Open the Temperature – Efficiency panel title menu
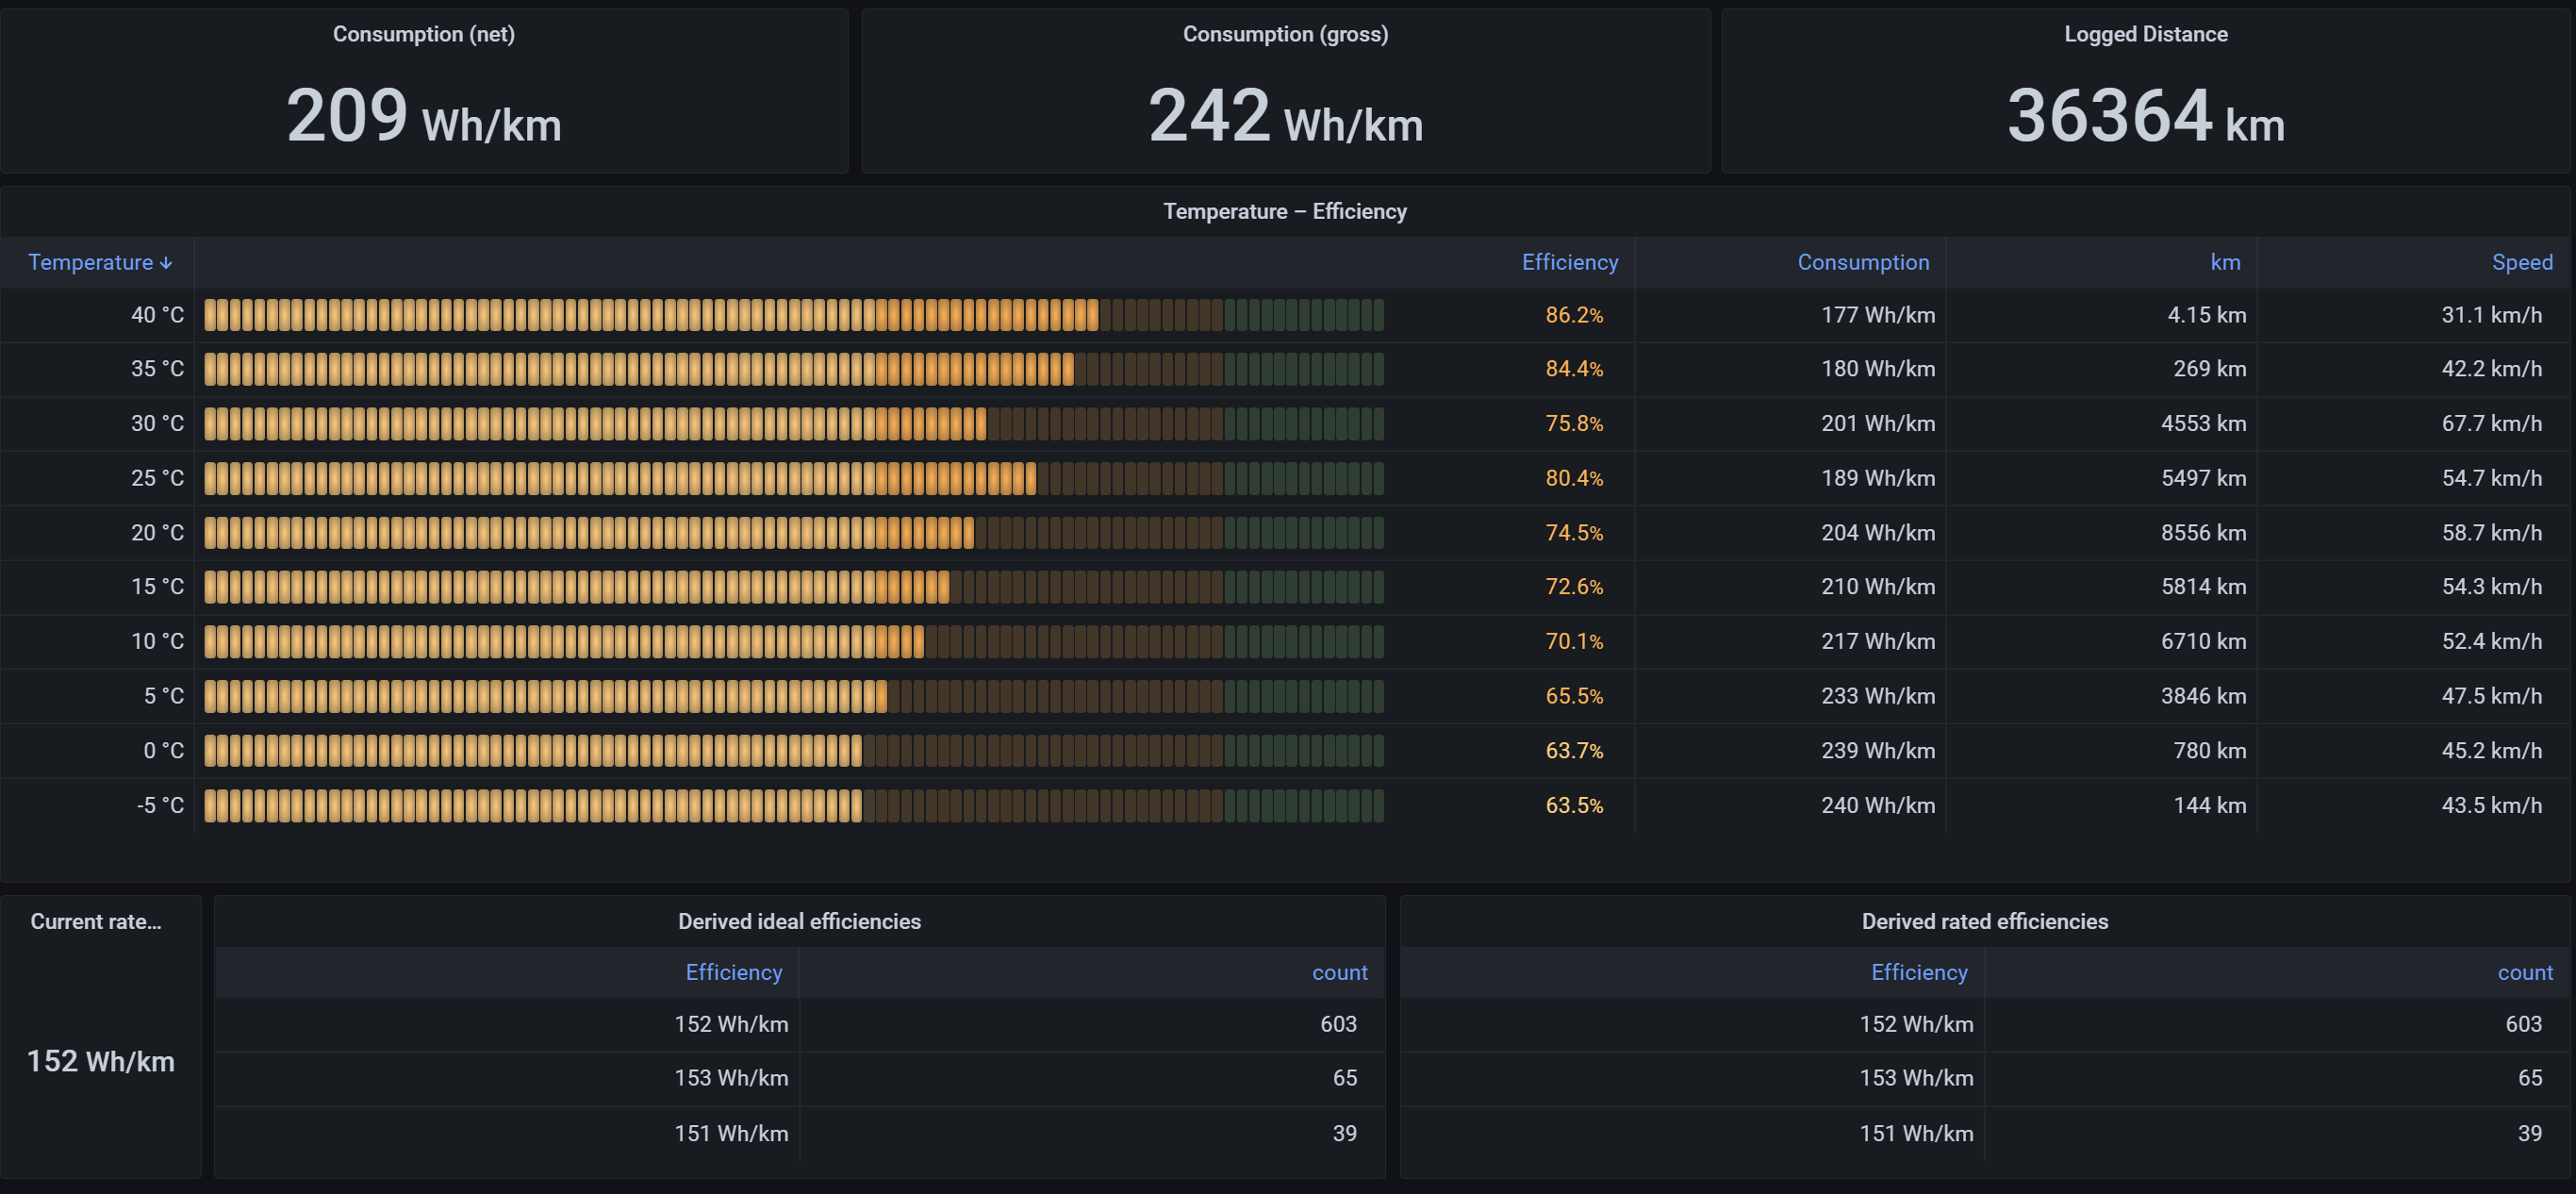Image resolution: width=2576 pixels, height=1194 pixels. click(1284, 211)
